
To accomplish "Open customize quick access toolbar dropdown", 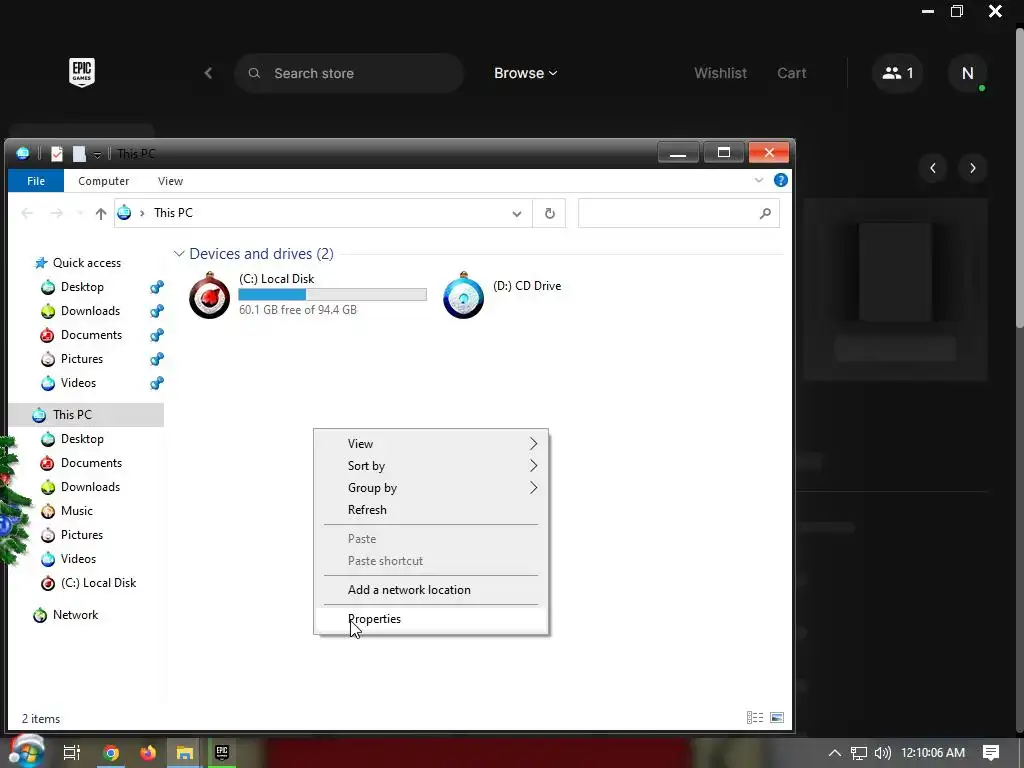I will tap(97, 155).
